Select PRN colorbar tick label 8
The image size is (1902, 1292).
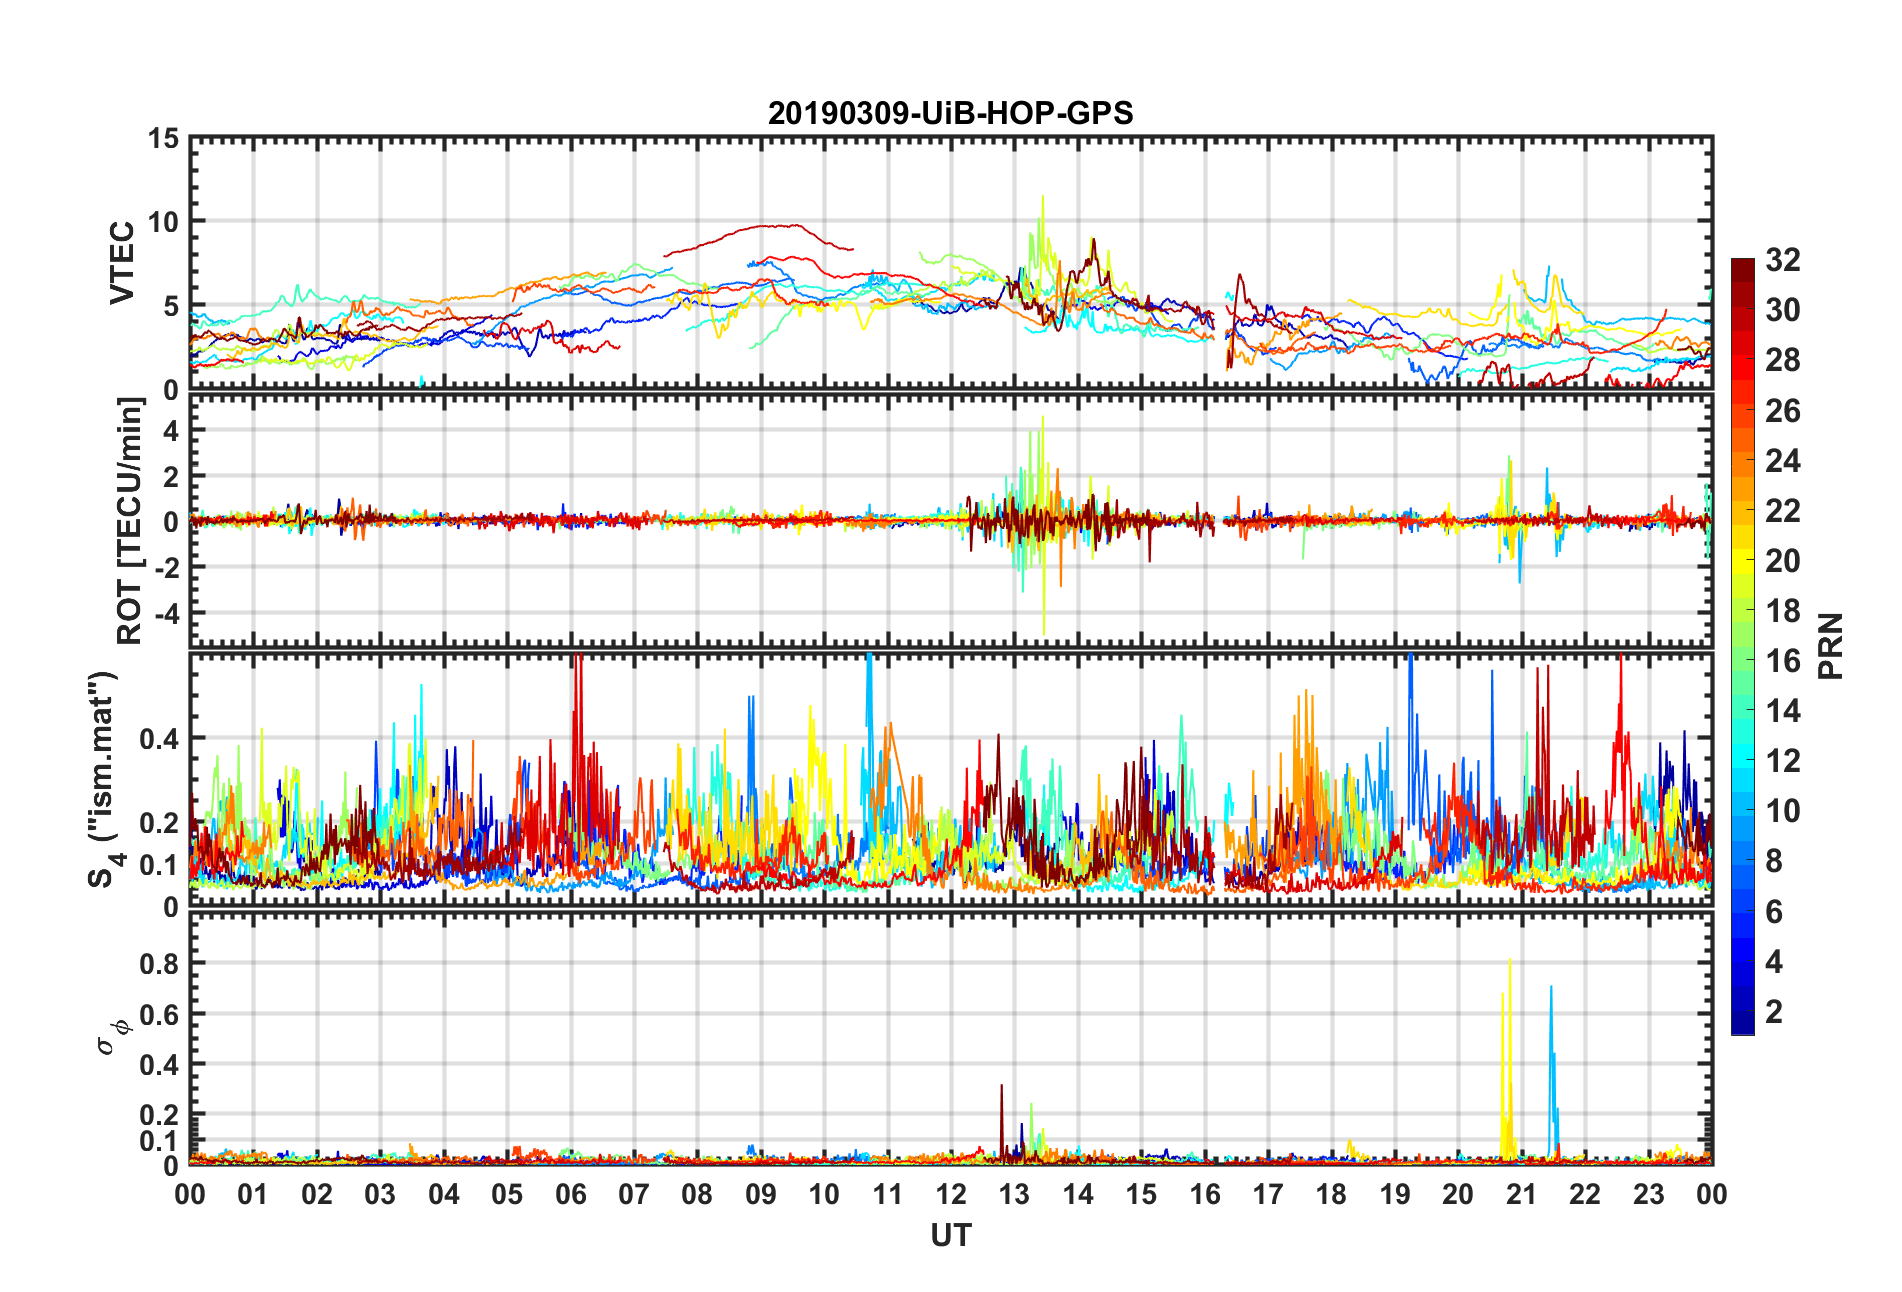point(1774,861)
